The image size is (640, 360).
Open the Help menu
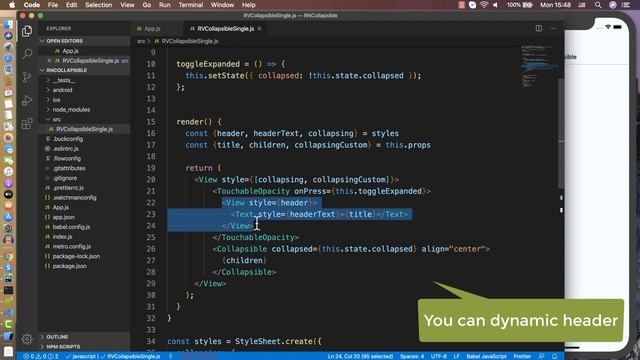[249, 5]
